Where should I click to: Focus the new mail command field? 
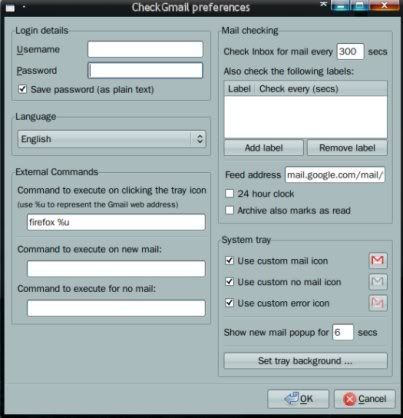click(x=116, y=269)
